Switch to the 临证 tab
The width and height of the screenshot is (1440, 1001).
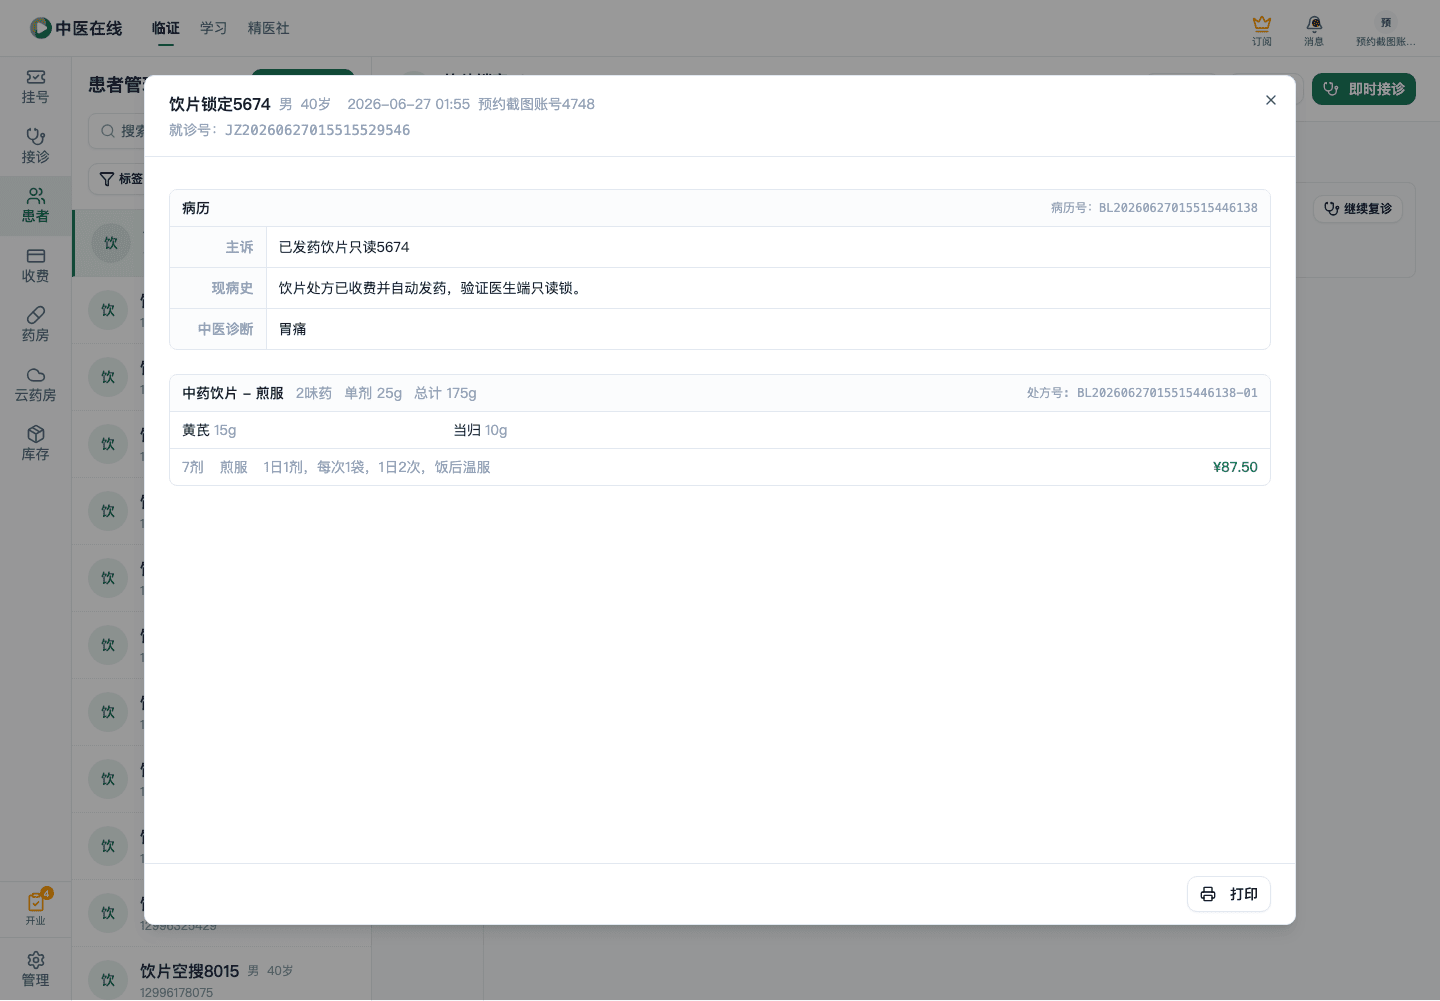pyautogui.click(x=165, y=28)
